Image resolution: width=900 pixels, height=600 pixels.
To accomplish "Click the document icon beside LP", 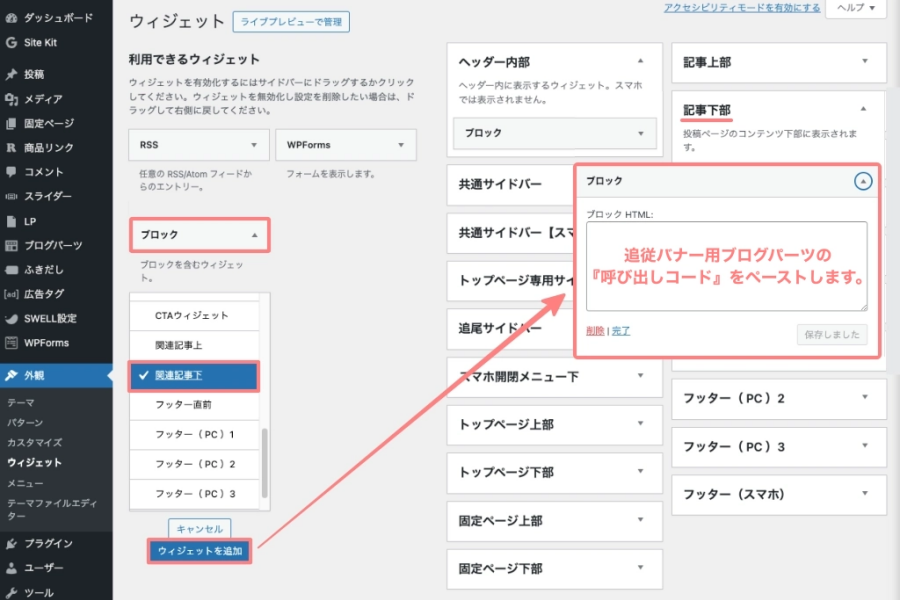I will [x=11, y=221].
